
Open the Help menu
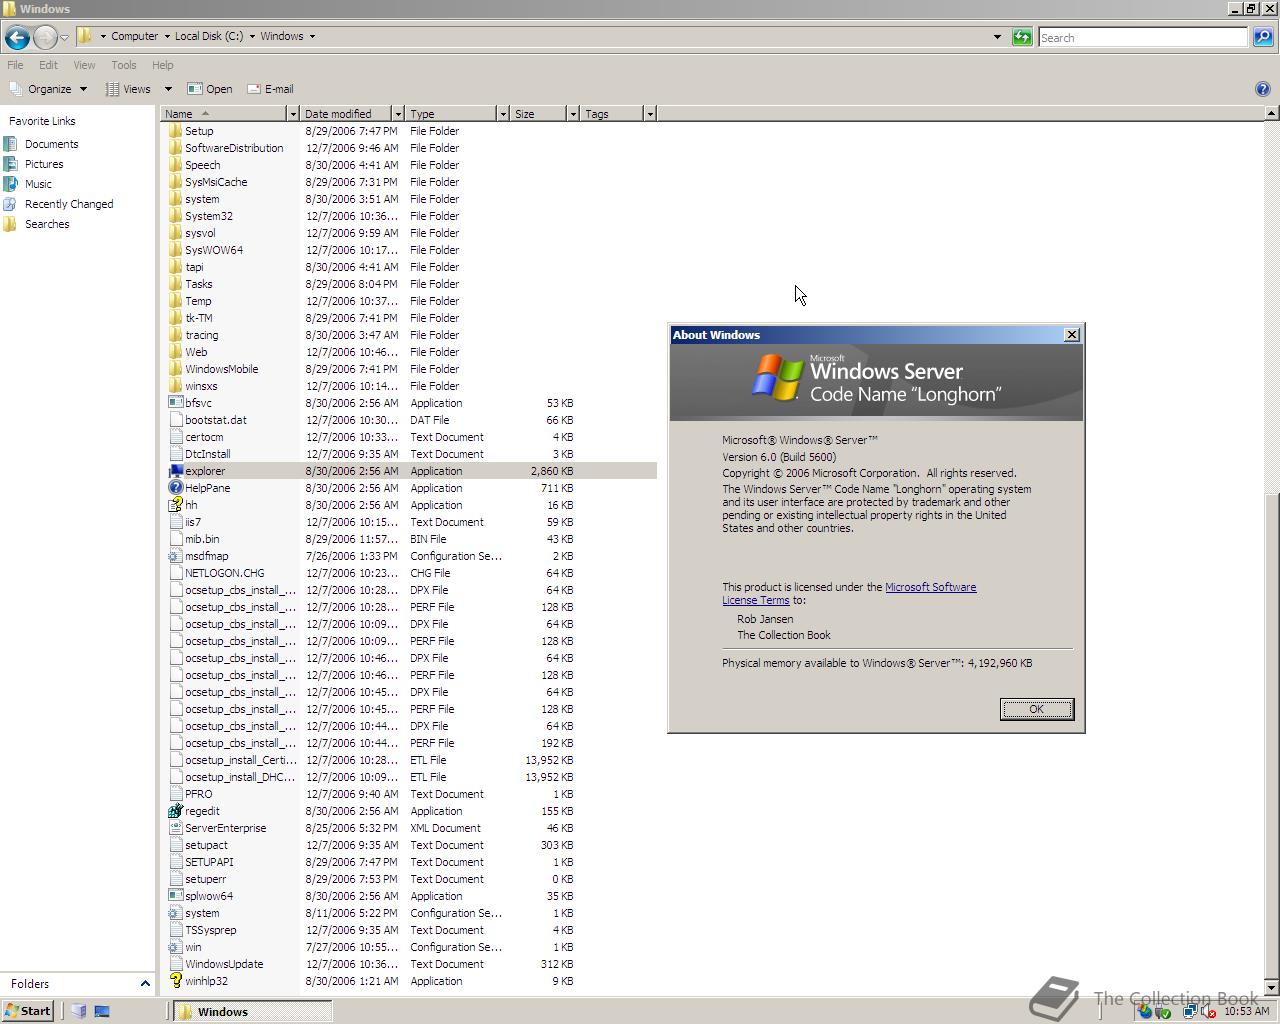click(x=162, y=65)
